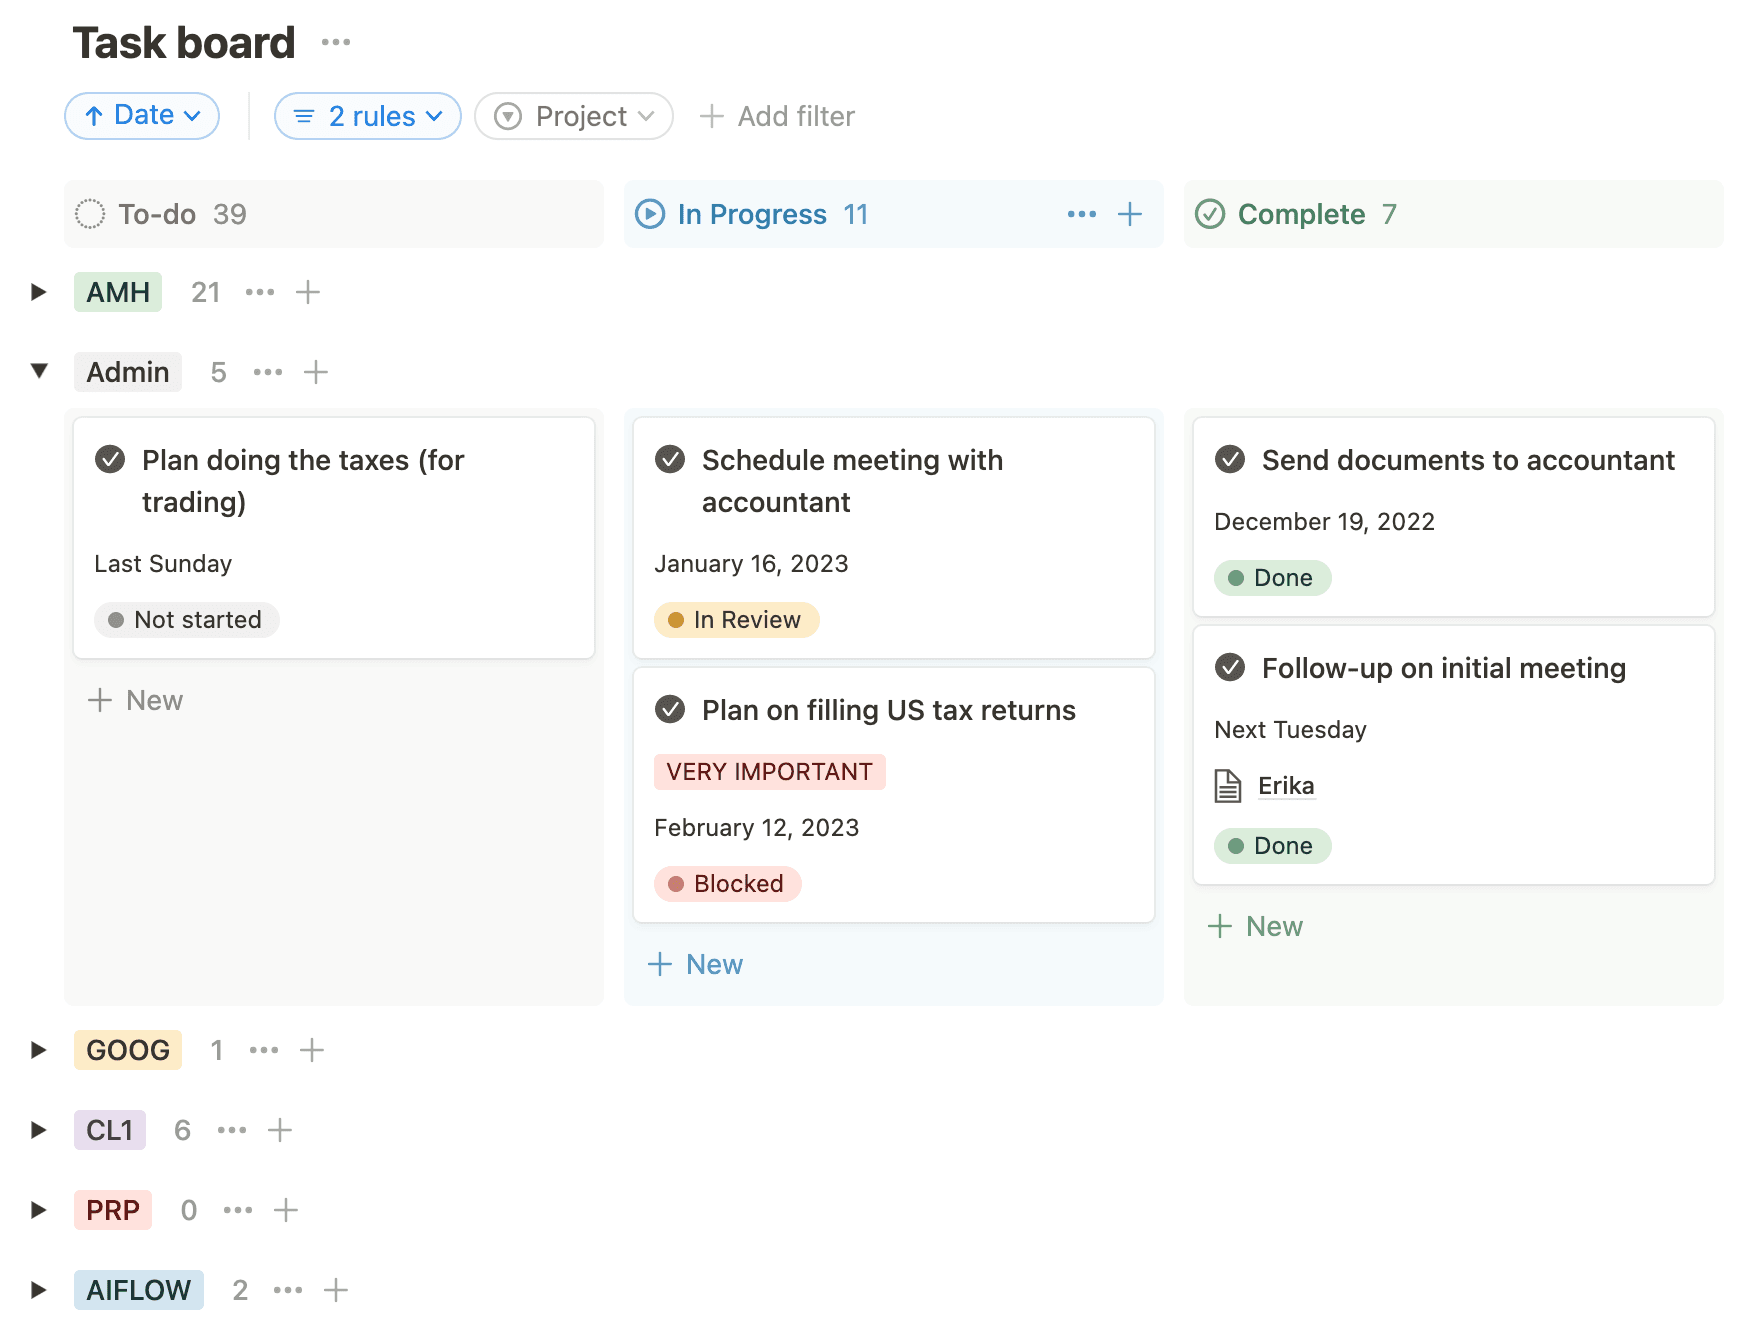Expand the AIFLOW group
This screenshot has width=1754, height=1328.
pos(38,1290)
